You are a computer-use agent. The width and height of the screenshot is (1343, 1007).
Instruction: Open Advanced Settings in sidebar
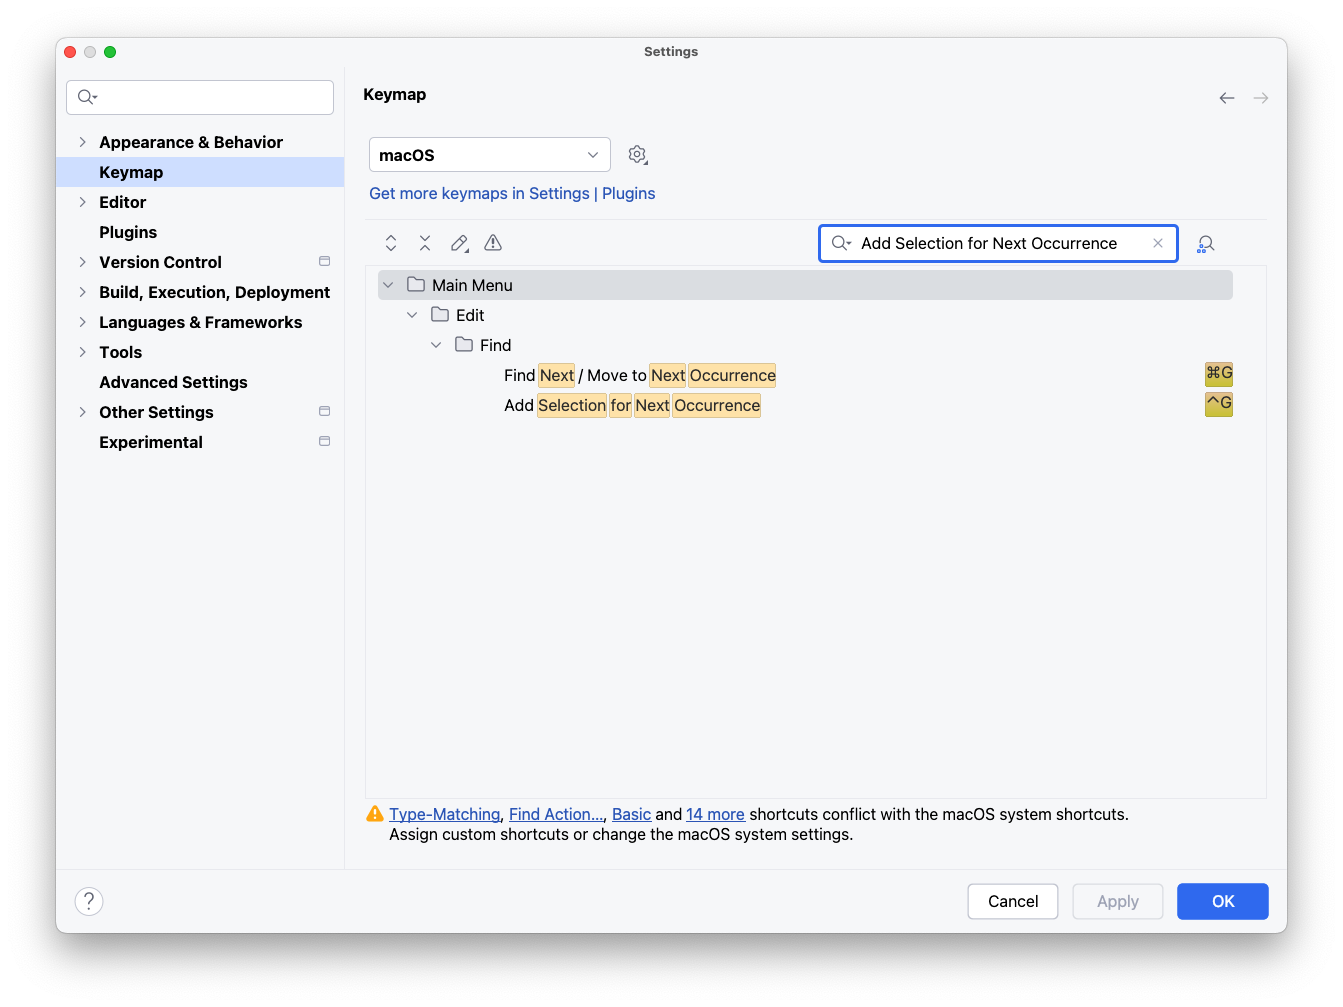click(173, 382)
